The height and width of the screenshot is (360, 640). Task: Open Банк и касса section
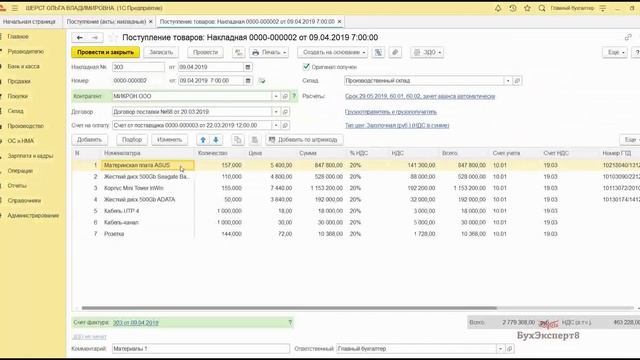[x=23, y=67]
